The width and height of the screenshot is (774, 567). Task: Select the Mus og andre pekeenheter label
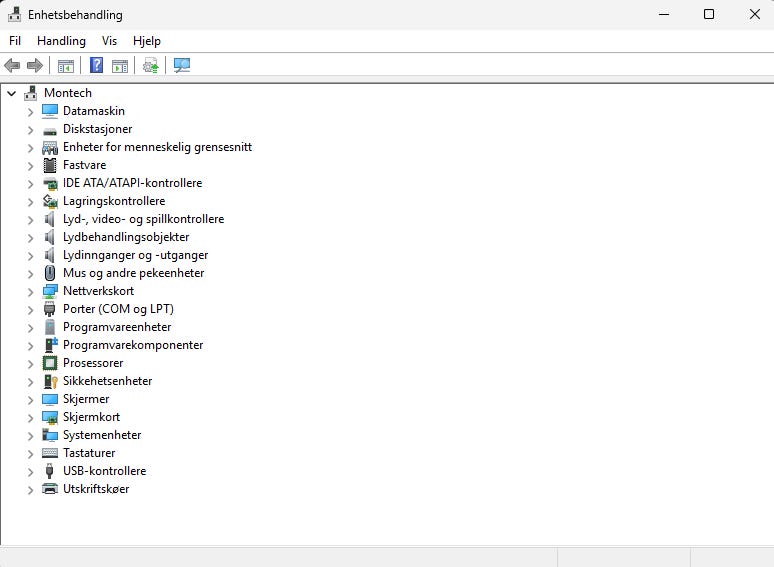[x=133, y=273]
